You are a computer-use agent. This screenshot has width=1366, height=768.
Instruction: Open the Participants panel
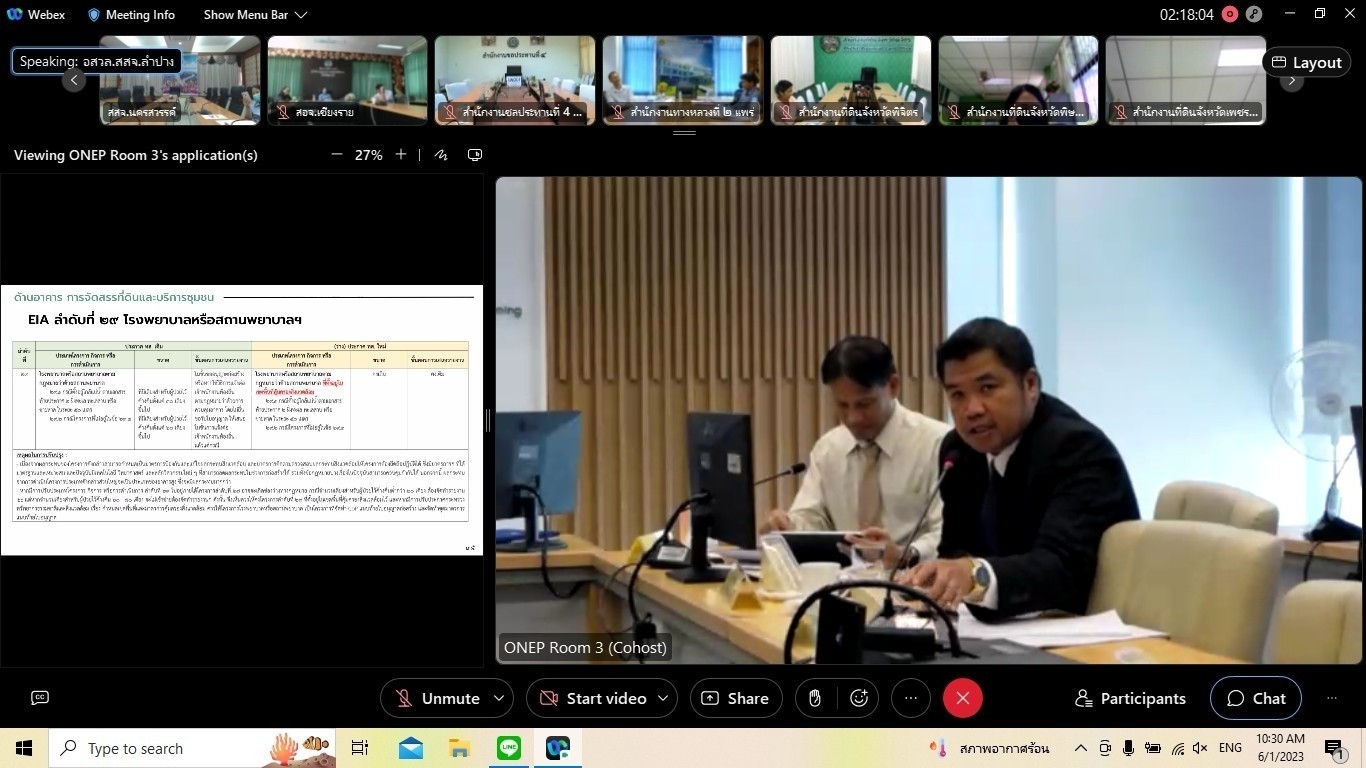tap(1130, 698)
